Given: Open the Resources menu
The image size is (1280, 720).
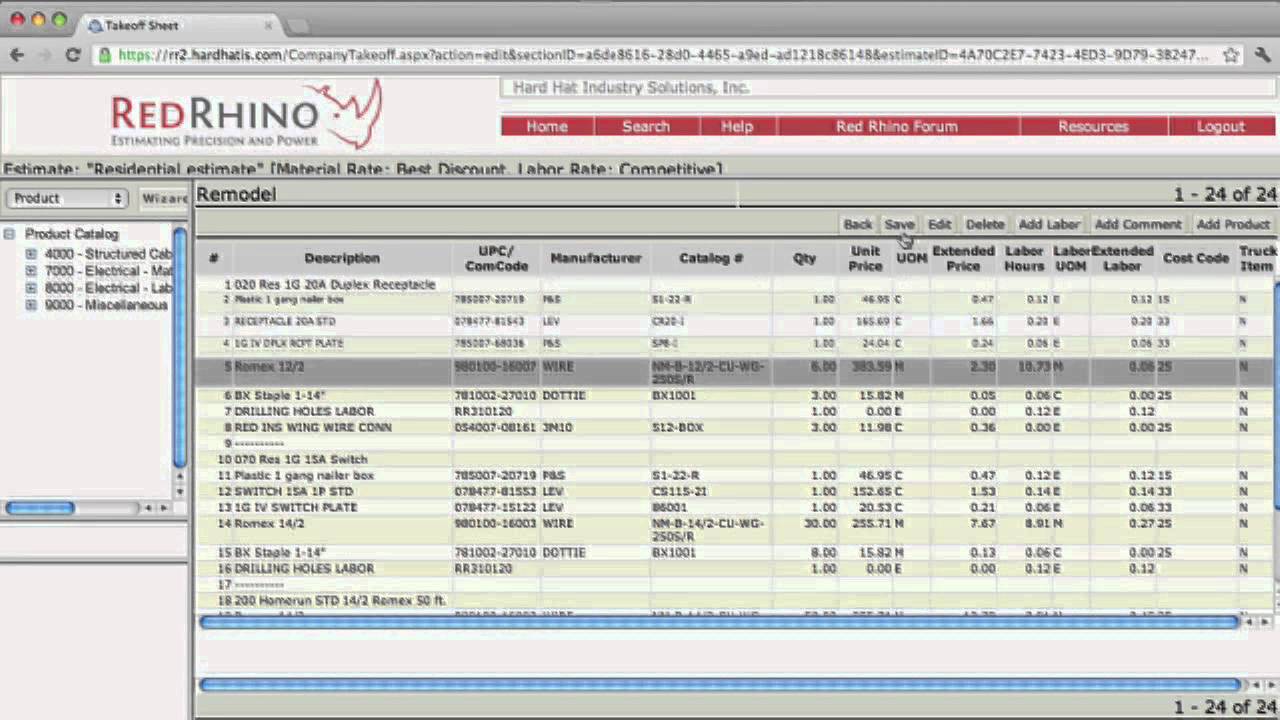Looking at the screenshot, I should click(x=1093, y=126).
